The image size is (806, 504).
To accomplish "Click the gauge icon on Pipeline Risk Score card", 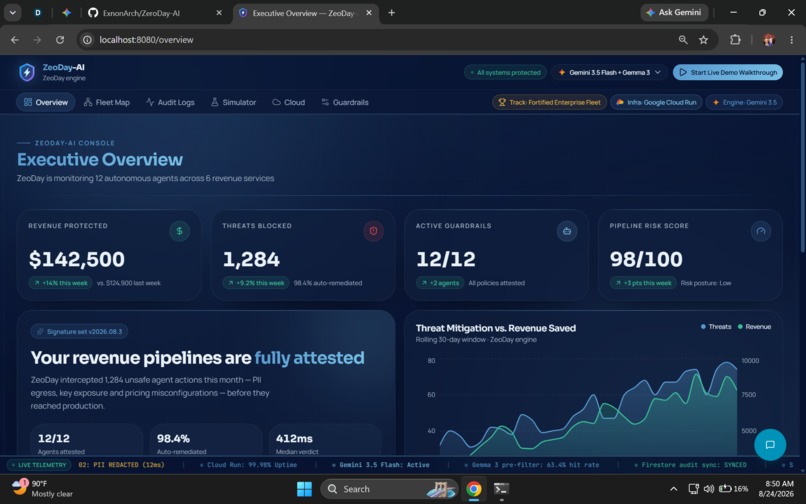I will [761, 231].
